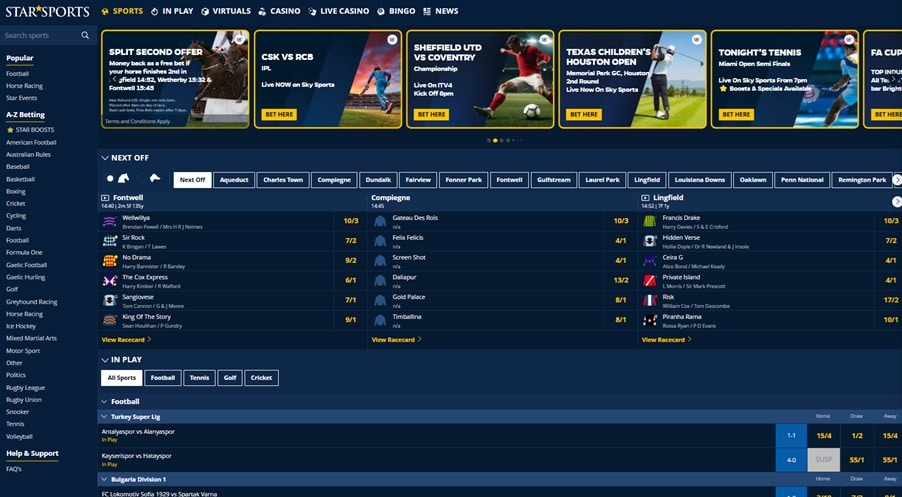The width and height of the screenshot is (902, 497).
Task: Filter in-play by Cricket tab
Action: click(261, 378)
